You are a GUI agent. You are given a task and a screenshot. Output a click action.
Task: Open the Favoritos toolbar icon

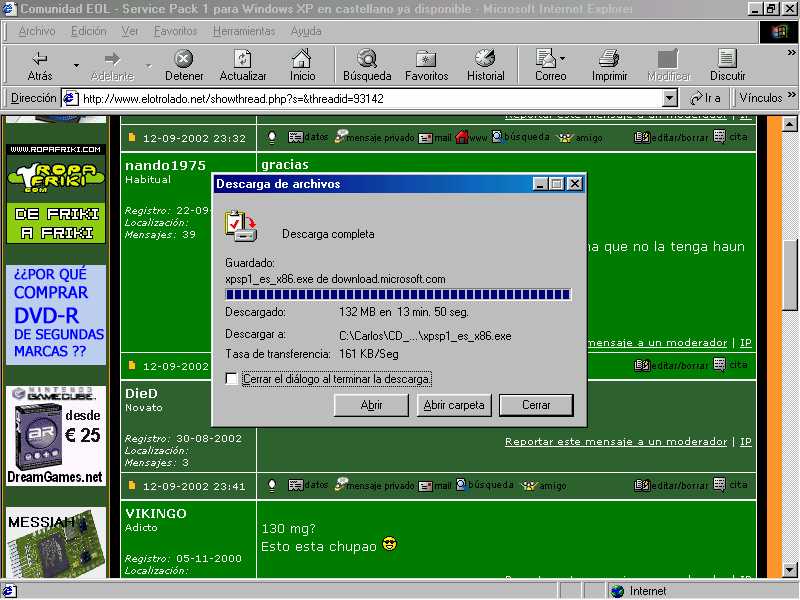(x=426, y=59)
